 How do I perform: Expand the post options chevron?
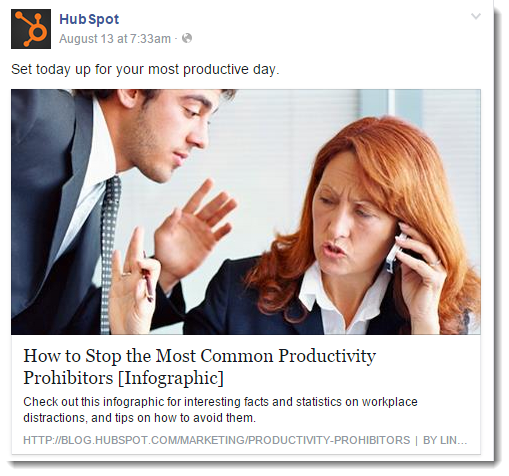click(x=476, y=16)
